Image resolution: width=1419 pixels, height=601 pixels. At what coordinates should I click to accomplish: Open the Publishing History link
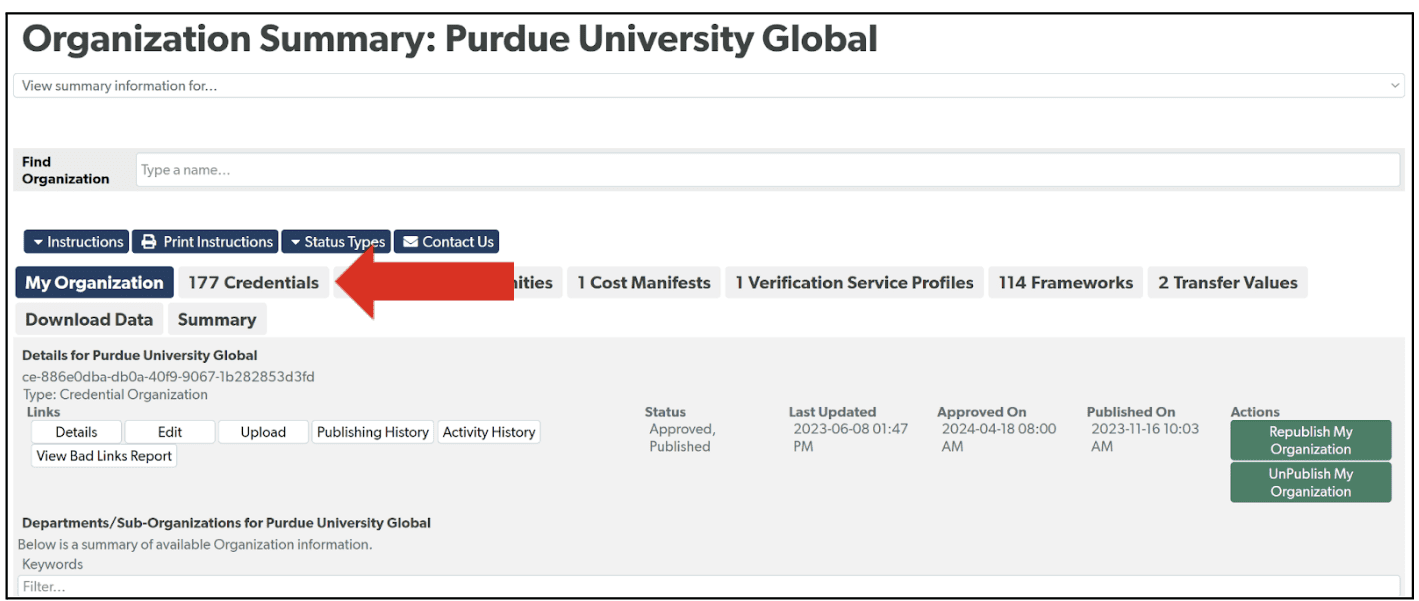372,432
